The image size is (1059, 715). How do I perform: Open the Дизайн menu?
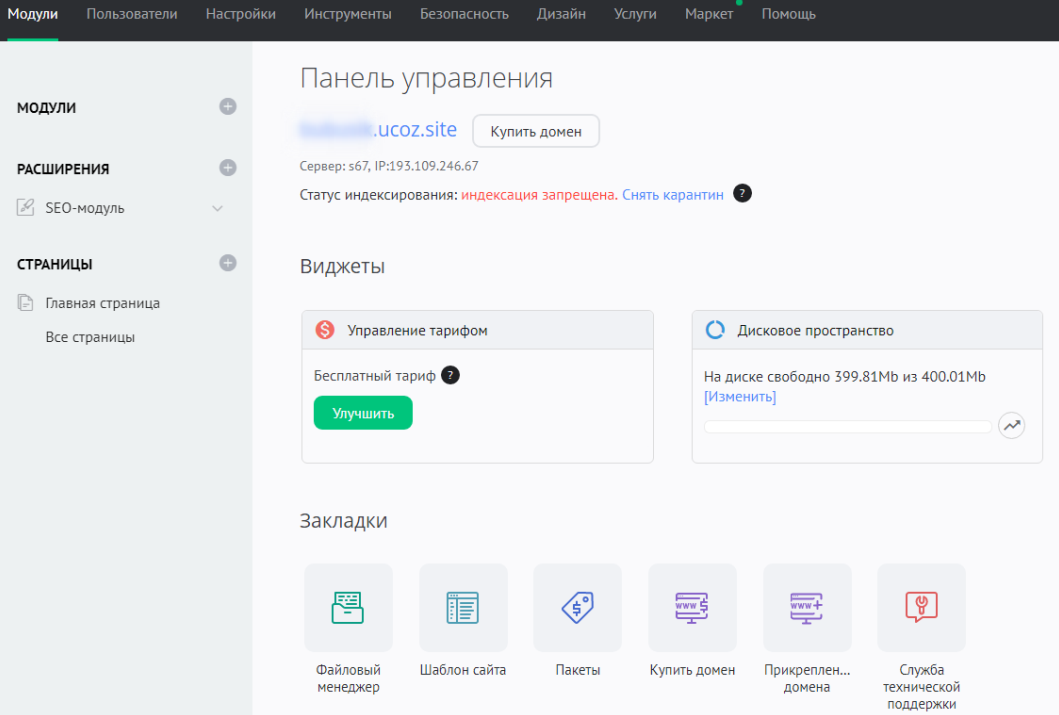tap(561, 14)
